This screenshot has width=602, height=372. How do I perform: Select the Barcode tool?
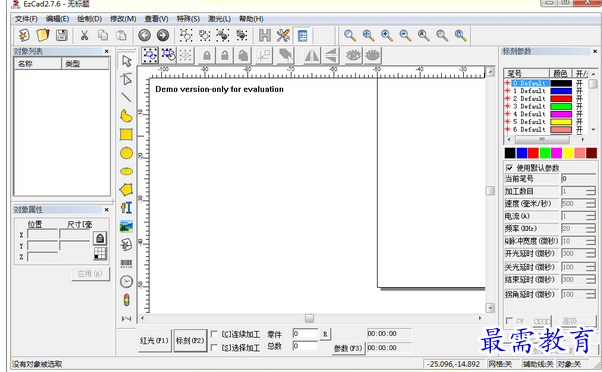126,263
